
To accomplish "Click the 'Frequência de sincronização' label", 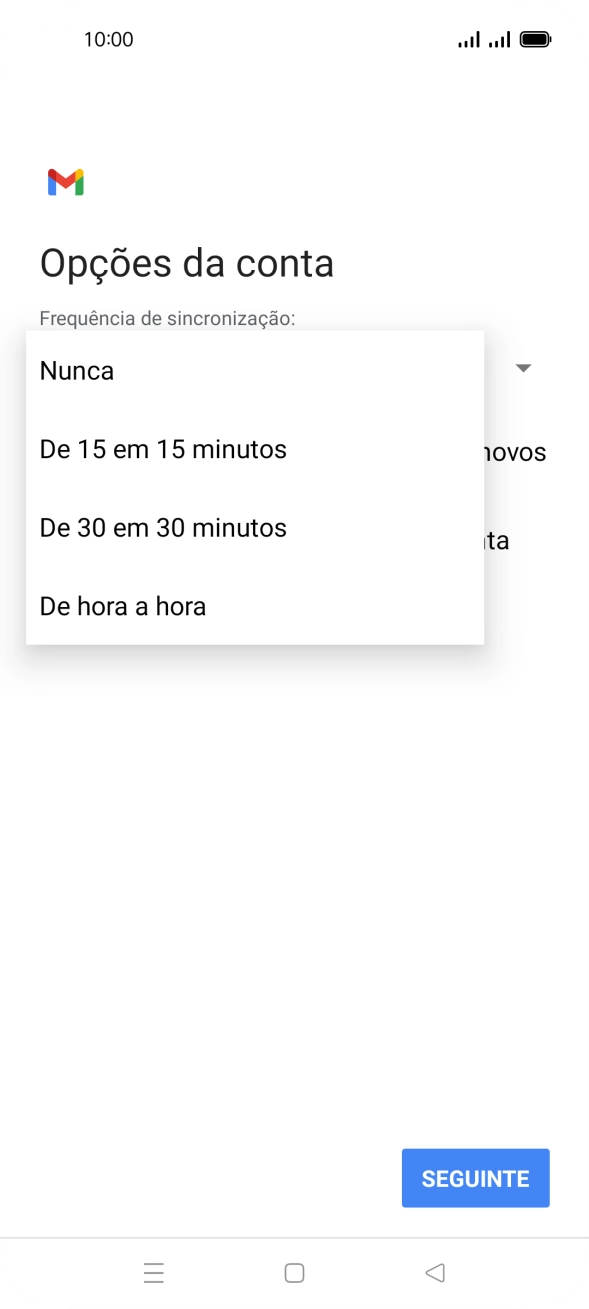I will pyautogui.click(x=165, y=317).
